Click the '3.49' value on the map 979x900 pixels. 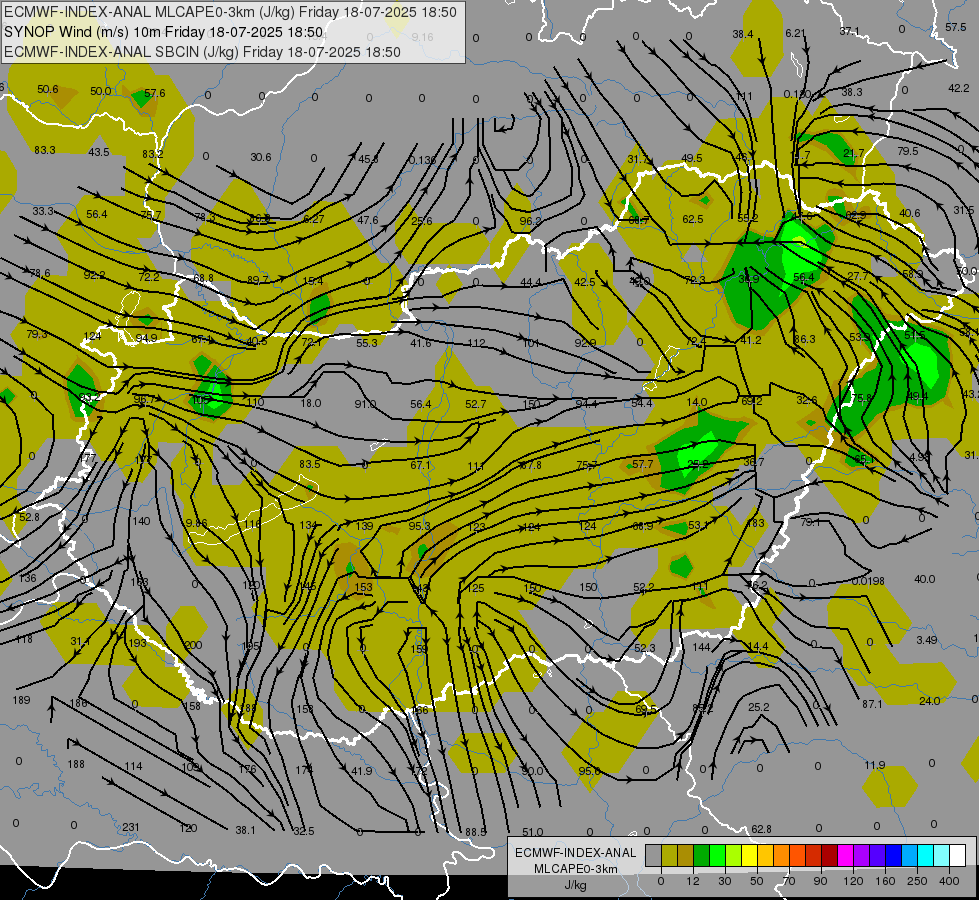[x=927, y=640]
